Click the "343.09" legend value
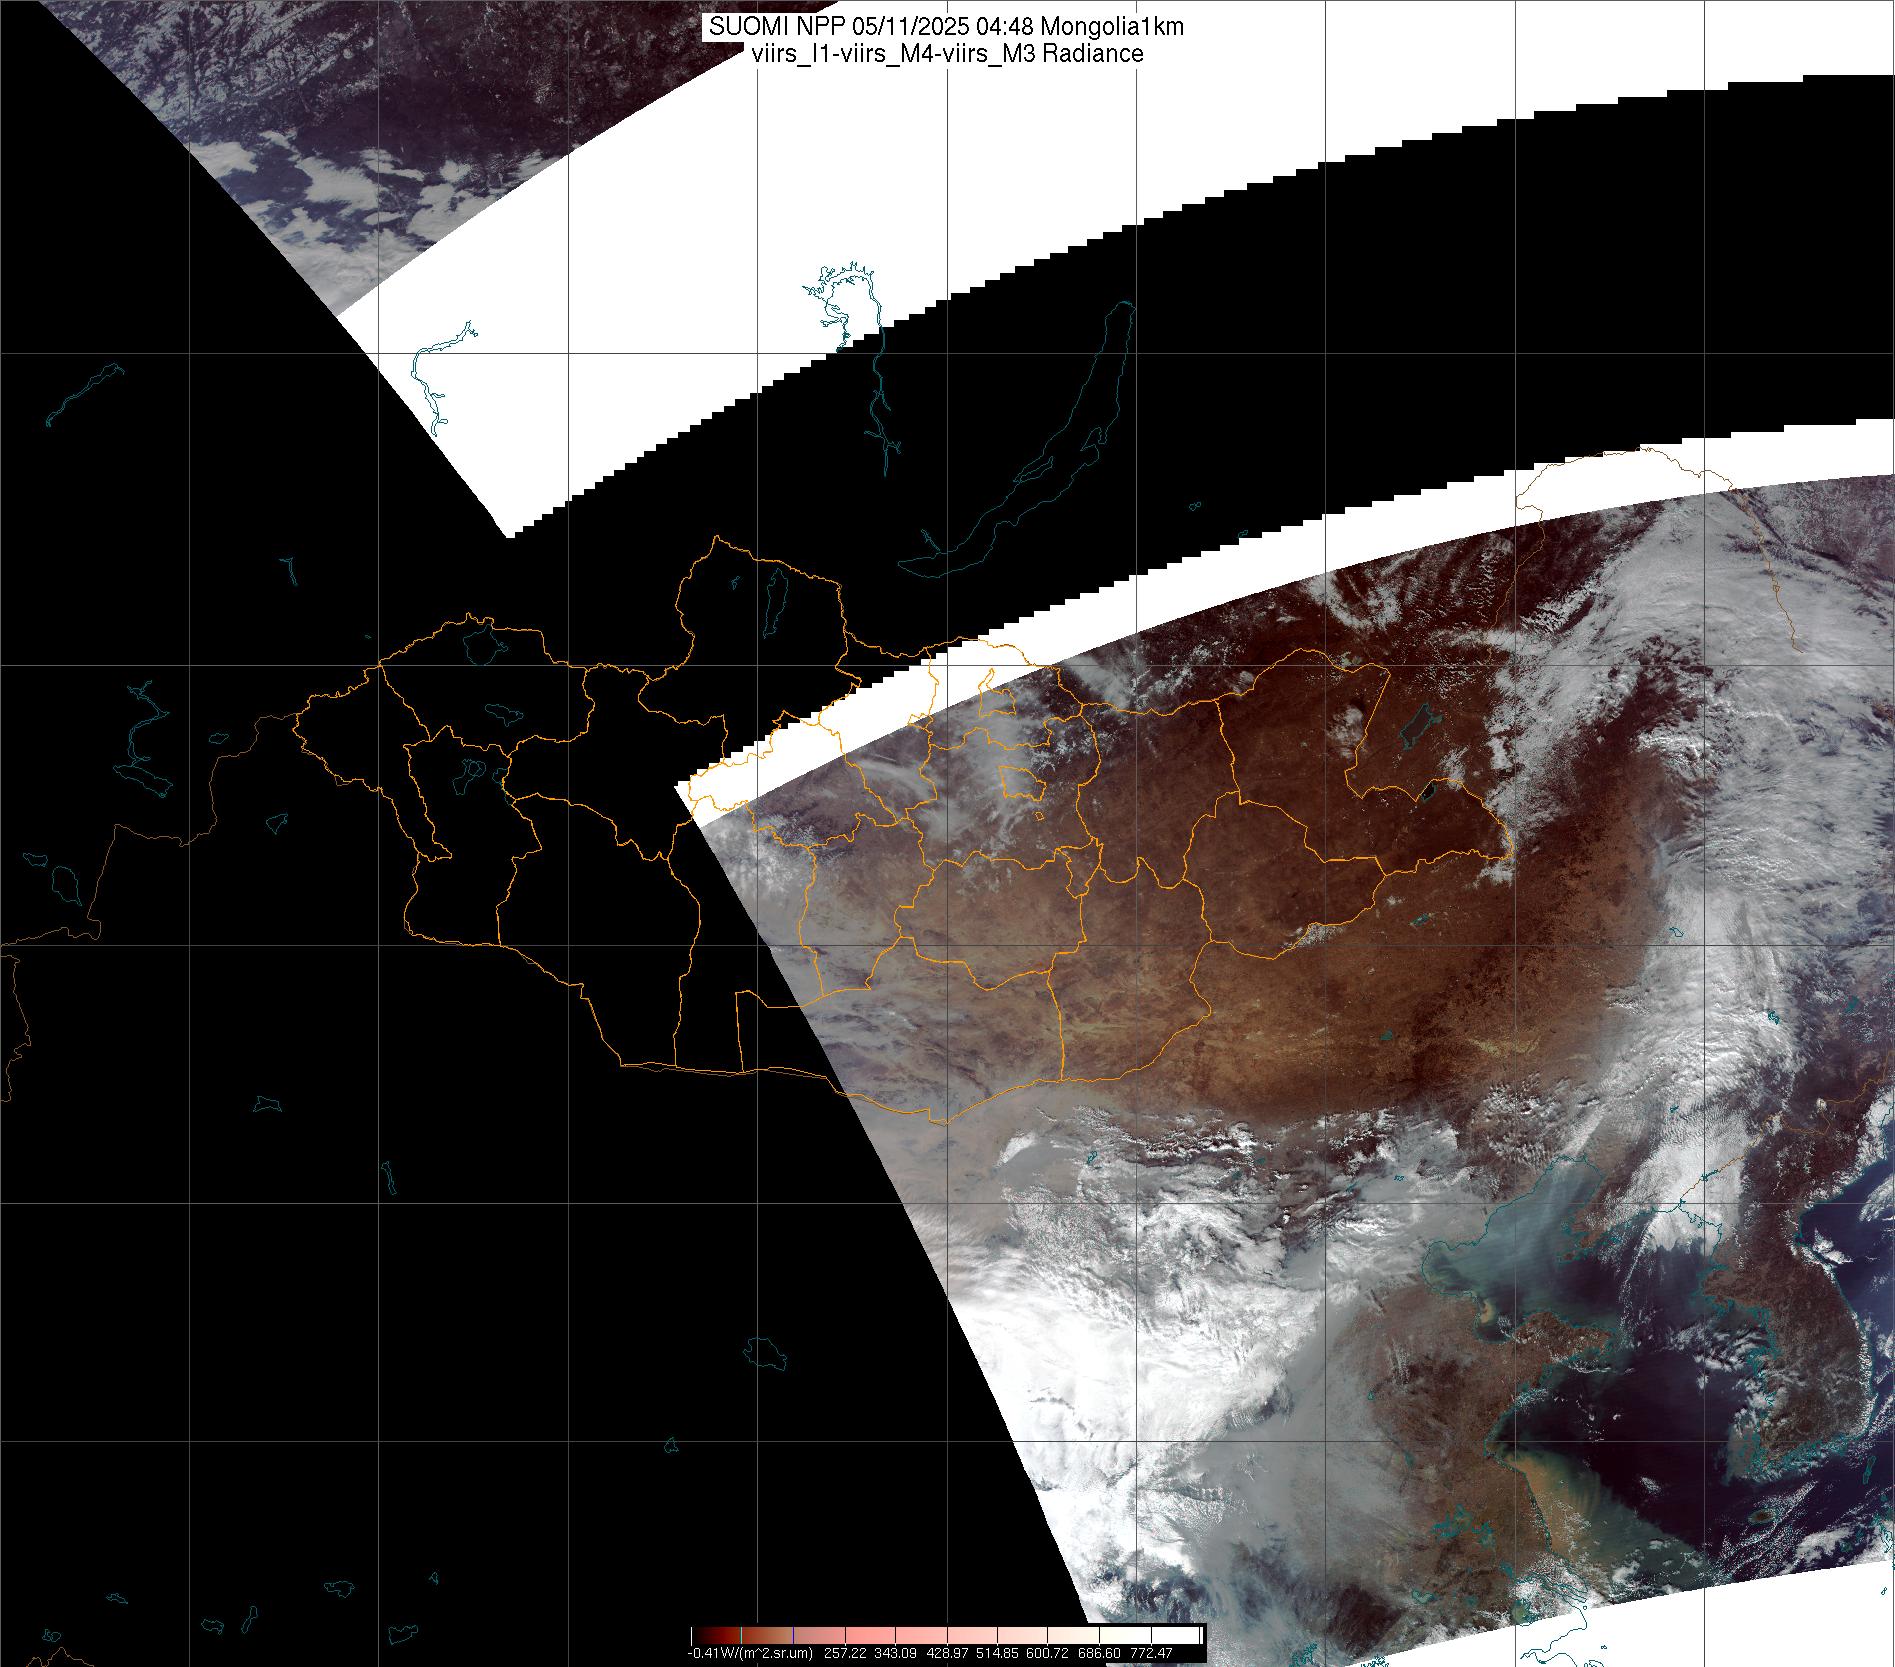Screen dimensions: 1895x1667 point(896,1653)
